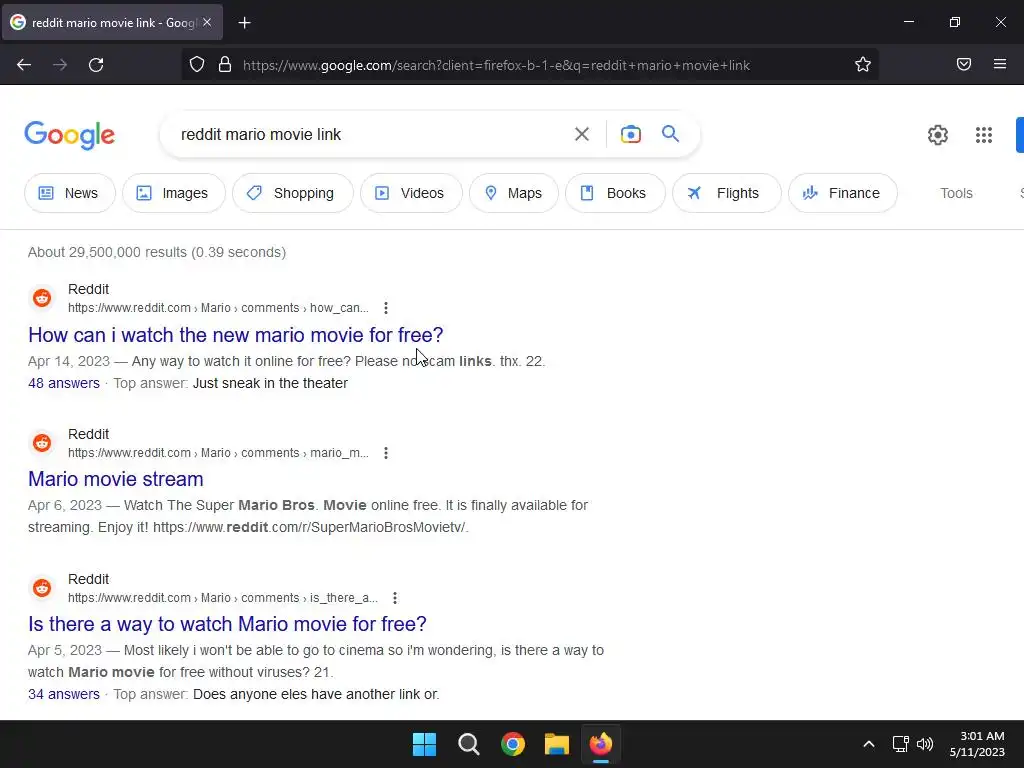Screen dimensions: 1024x768
Task: Switch to Finance results
Action: coord(843,193)
